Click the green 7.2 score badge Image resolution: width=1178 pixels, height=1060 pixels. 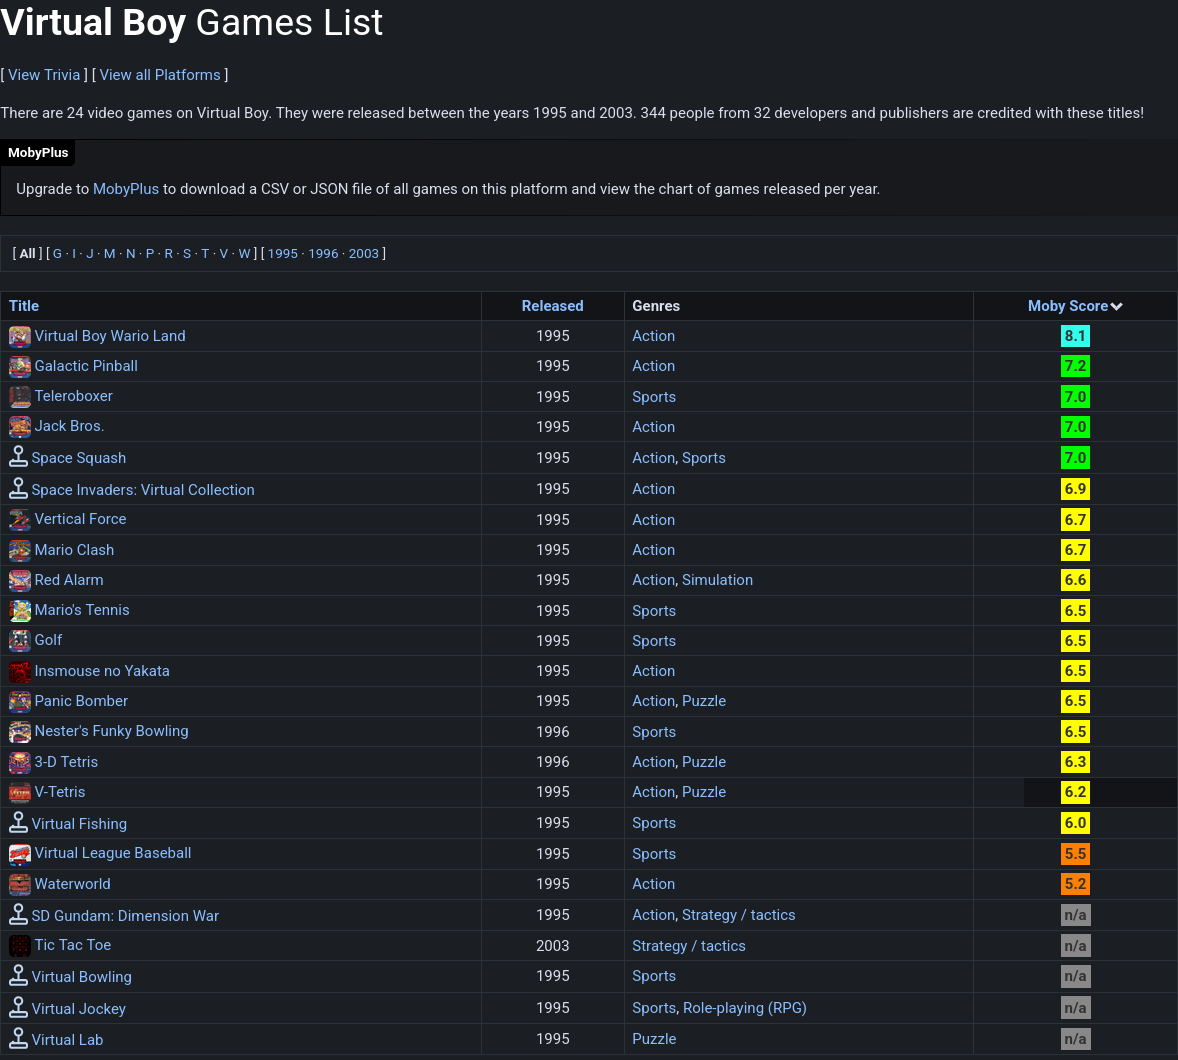pos(1075,366)
